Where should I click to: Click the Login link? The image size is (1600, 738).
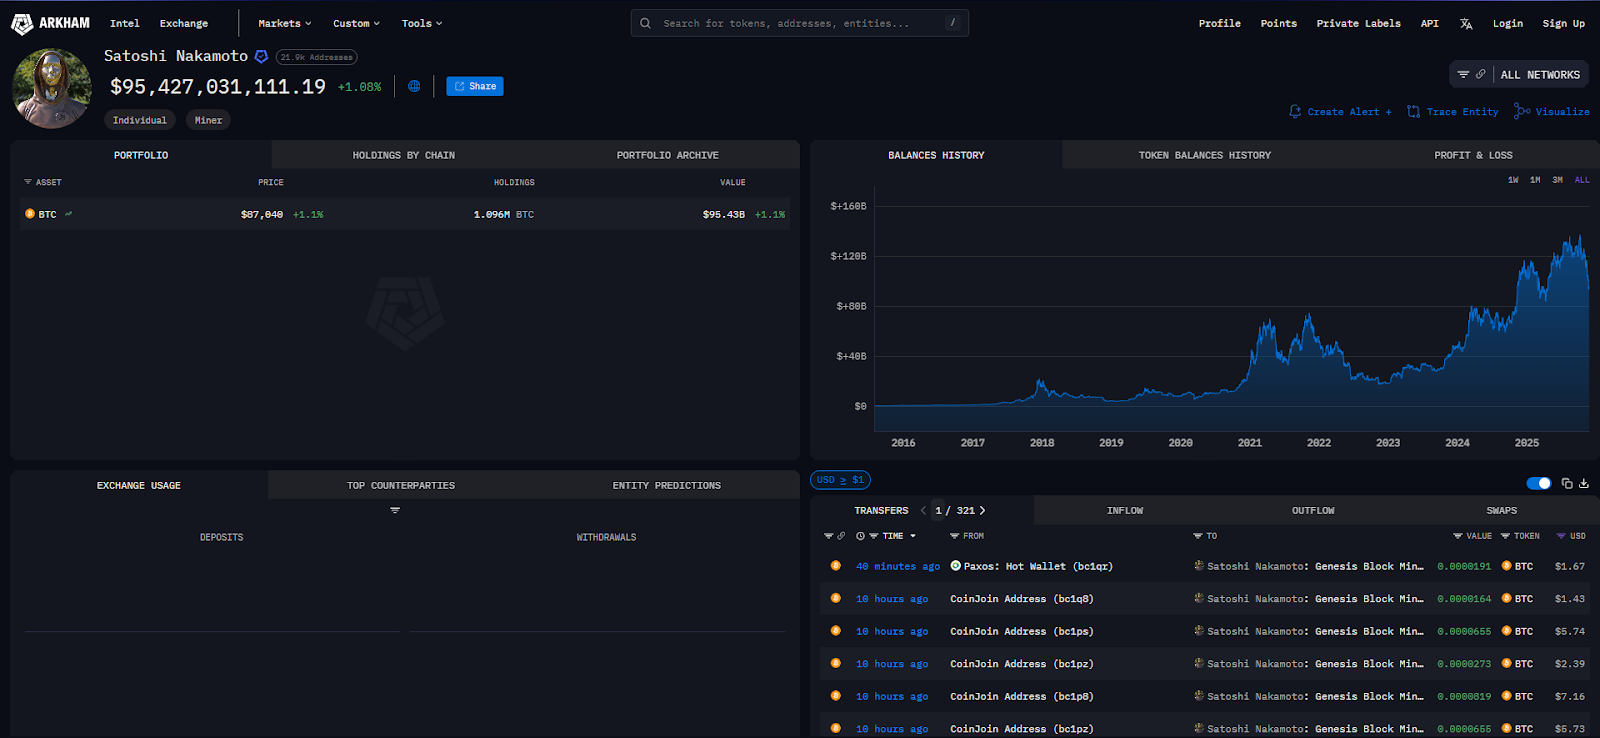click(1508, 23)
